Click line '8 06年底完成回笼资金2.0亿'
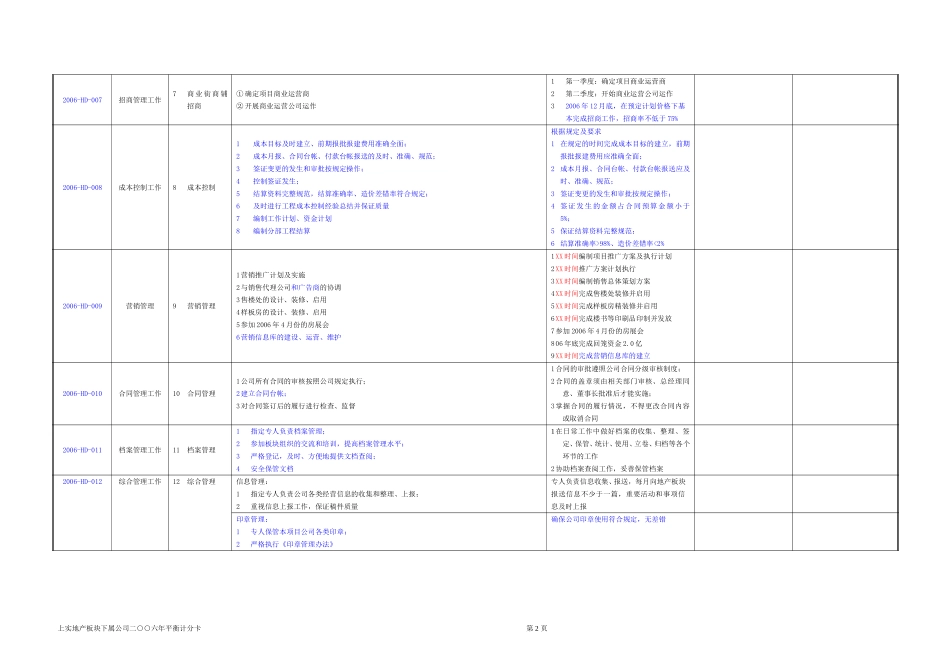Image resolution: width=950 pixels, height=672 pixels. tap(597, 344)
